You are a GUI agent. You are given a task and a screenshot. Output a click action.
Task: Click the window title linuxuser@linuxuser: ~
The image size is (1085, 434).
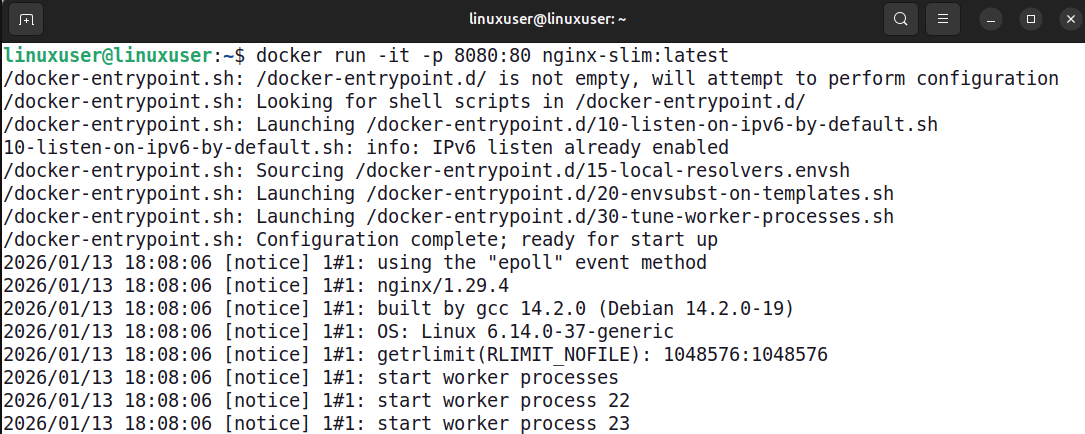(x=542, y=19)
